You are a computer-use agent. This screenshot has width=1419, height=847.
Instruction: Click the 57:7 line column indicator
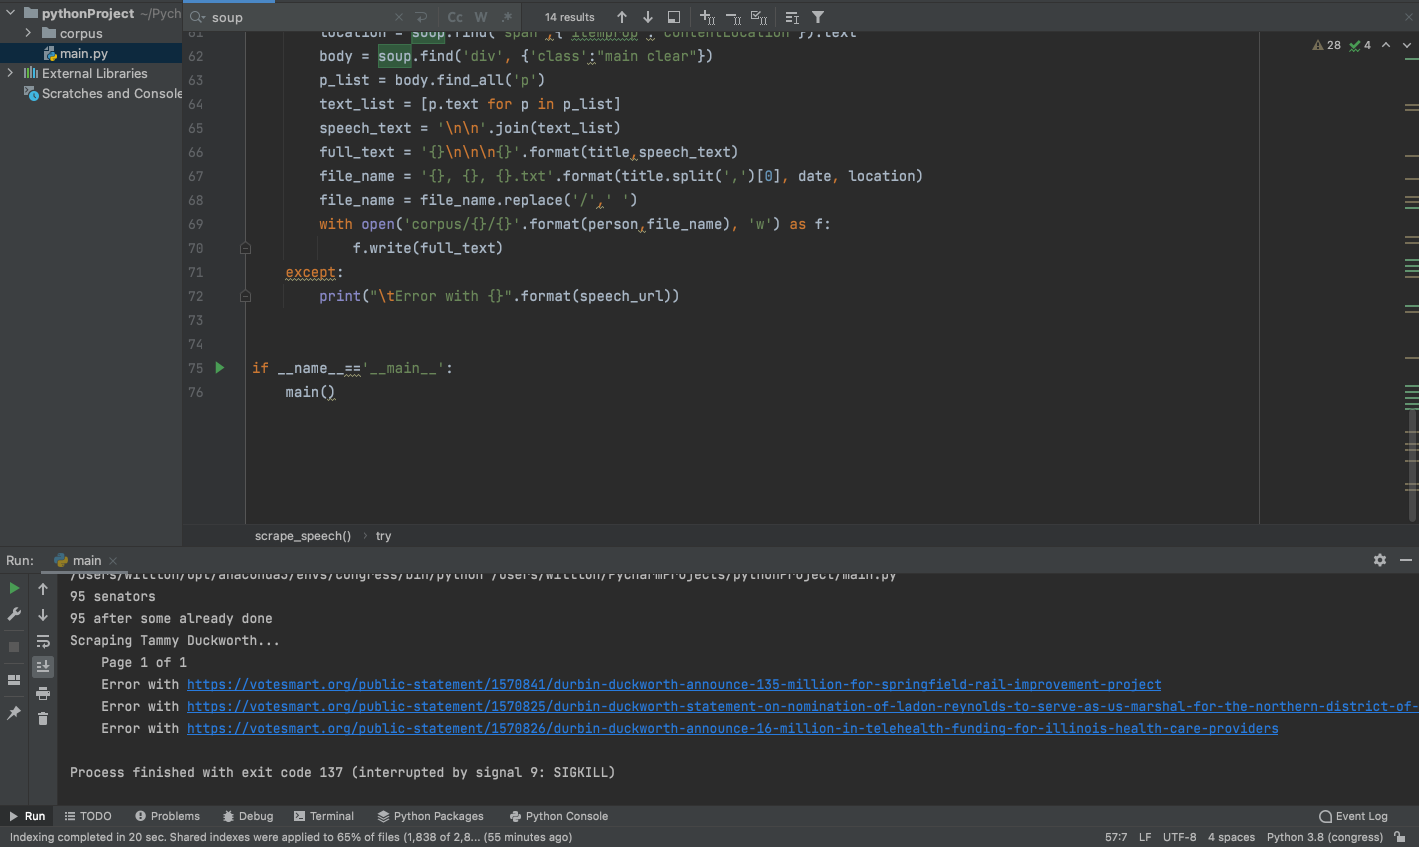(1116, 837)
